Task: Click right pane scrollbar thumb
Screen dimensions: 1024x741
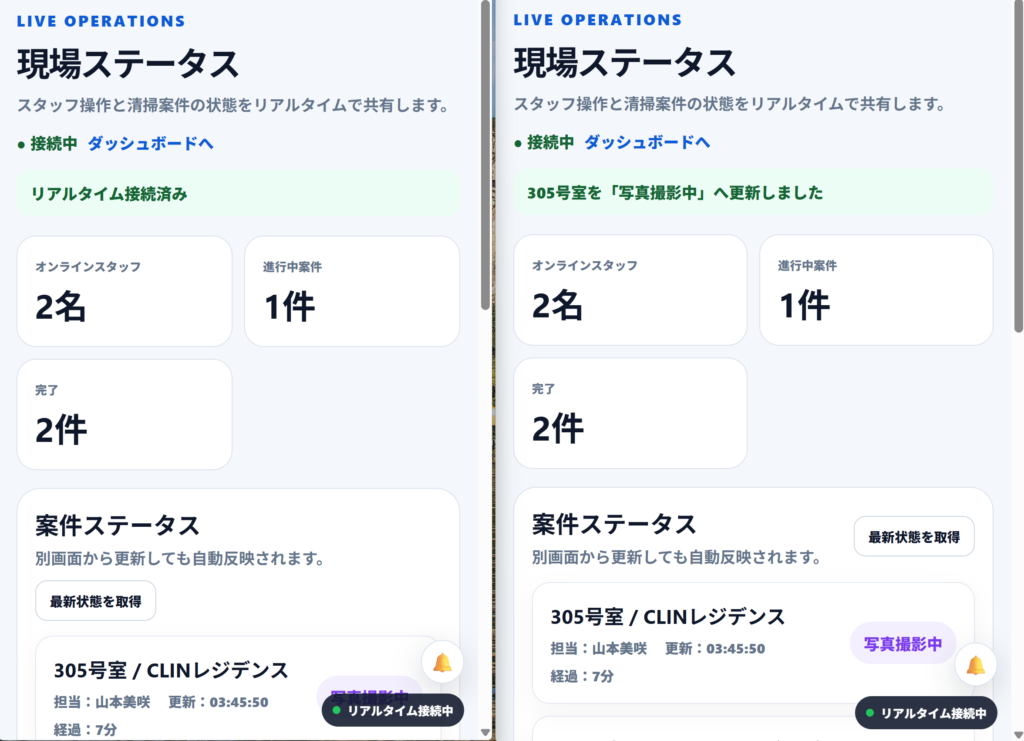Action: click(1019, 166)
